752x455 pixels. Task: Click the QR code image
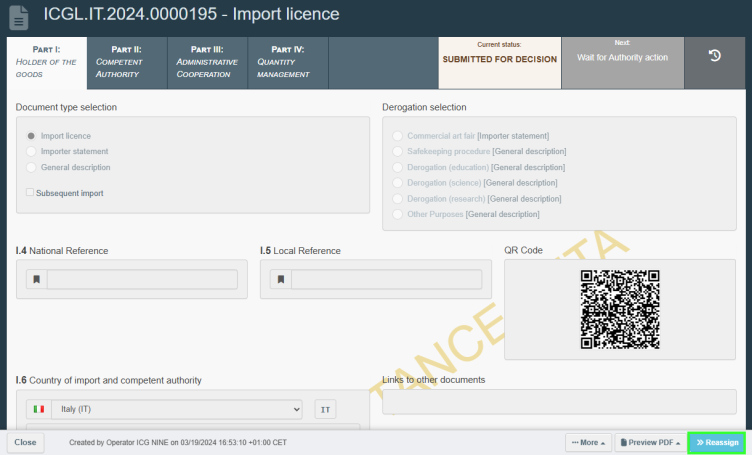tap(620, 309)
